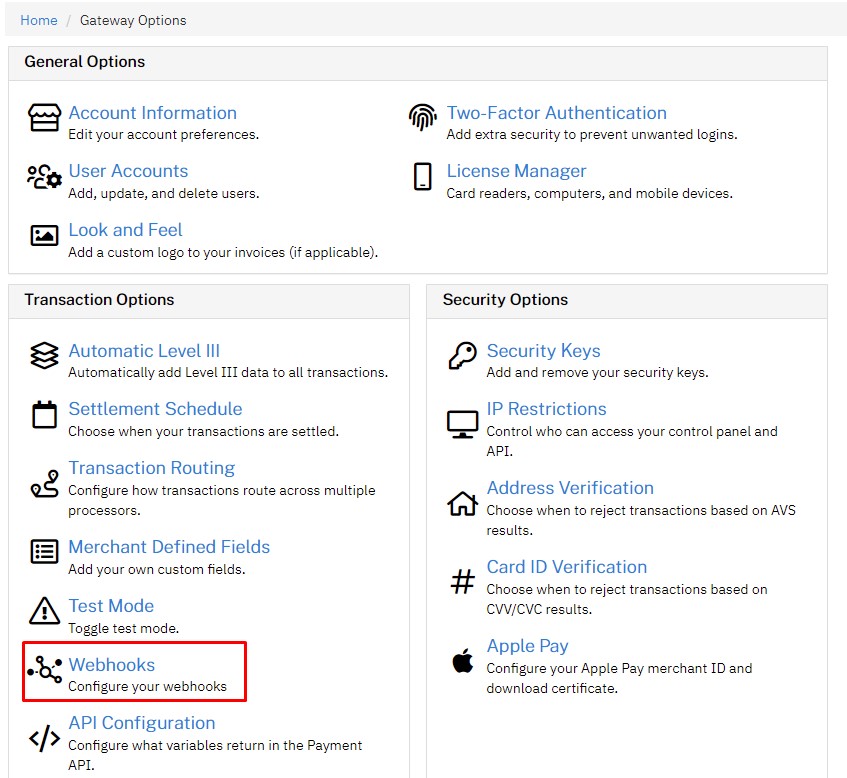
Task: Open the Webhooks configuration link
Action: [x=111, y=665]
